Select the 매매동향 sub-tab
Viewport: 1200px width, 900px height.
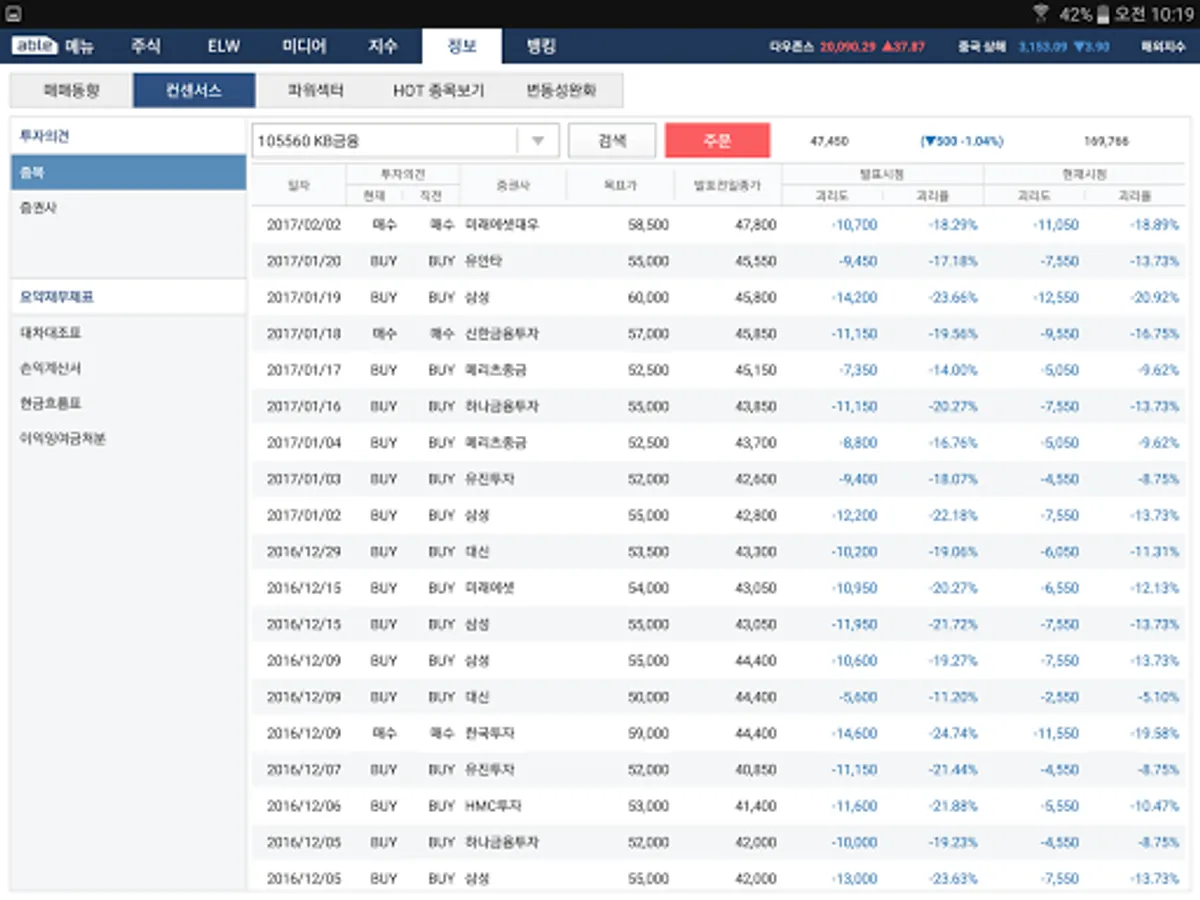(x=71, y=90)
